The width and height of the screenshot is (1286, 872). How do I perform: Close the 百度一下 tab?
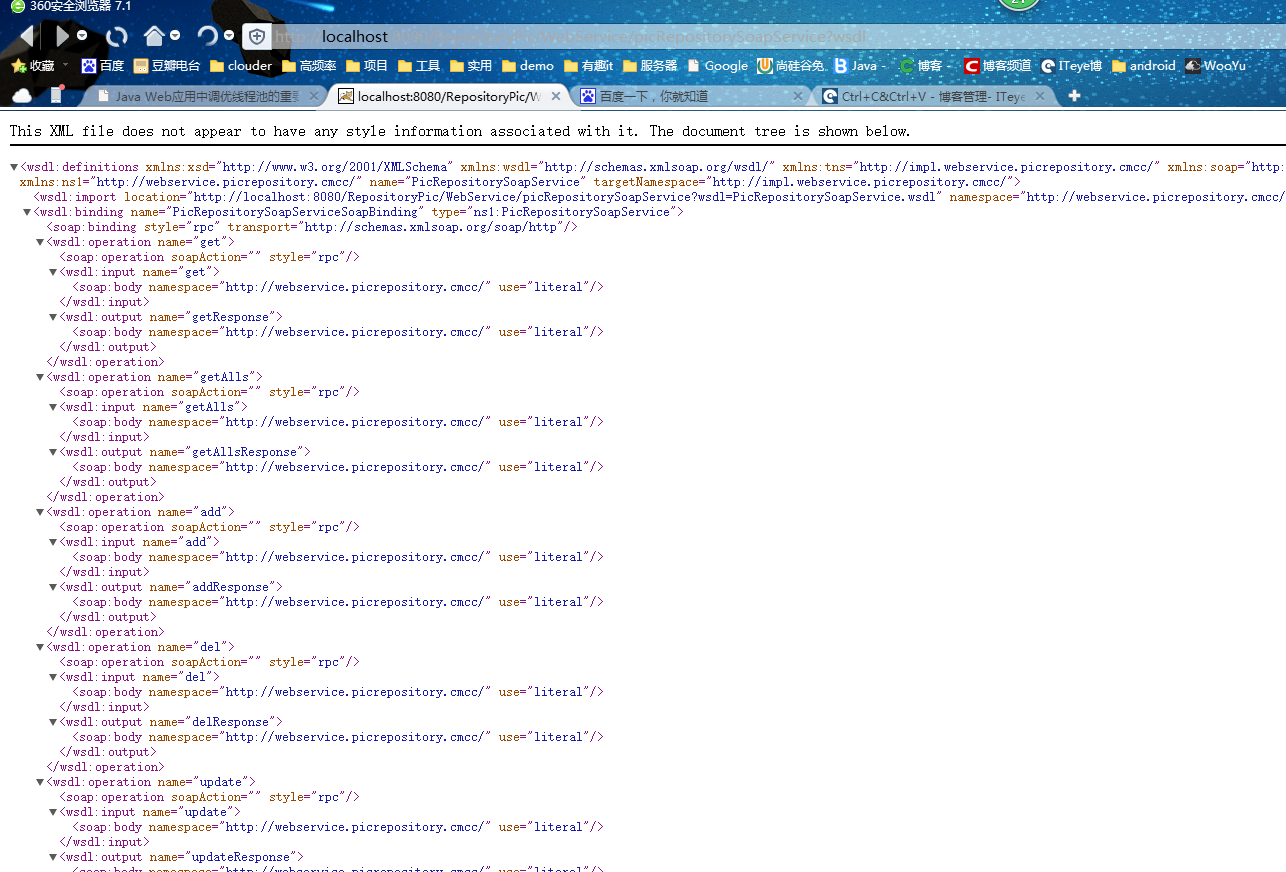point(798,96)
